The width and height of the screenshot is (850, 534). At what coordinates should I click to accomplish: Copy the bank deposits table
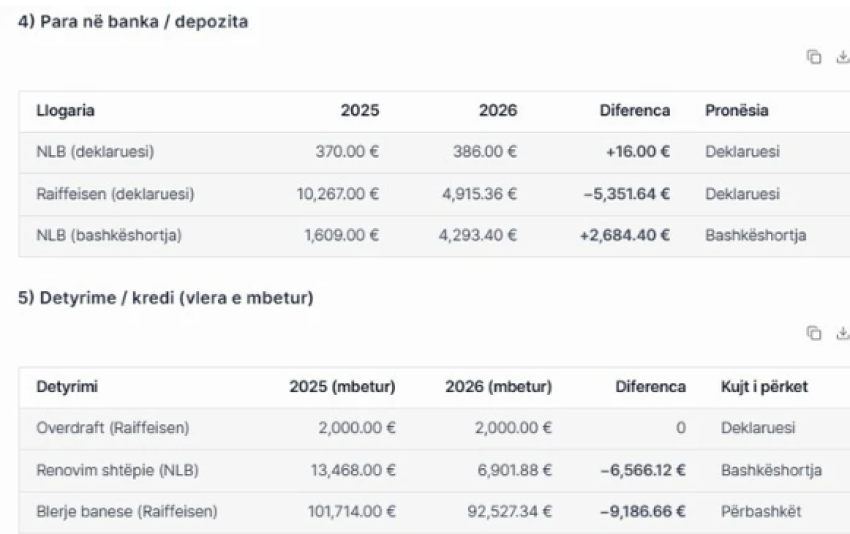tap(814, 58)
